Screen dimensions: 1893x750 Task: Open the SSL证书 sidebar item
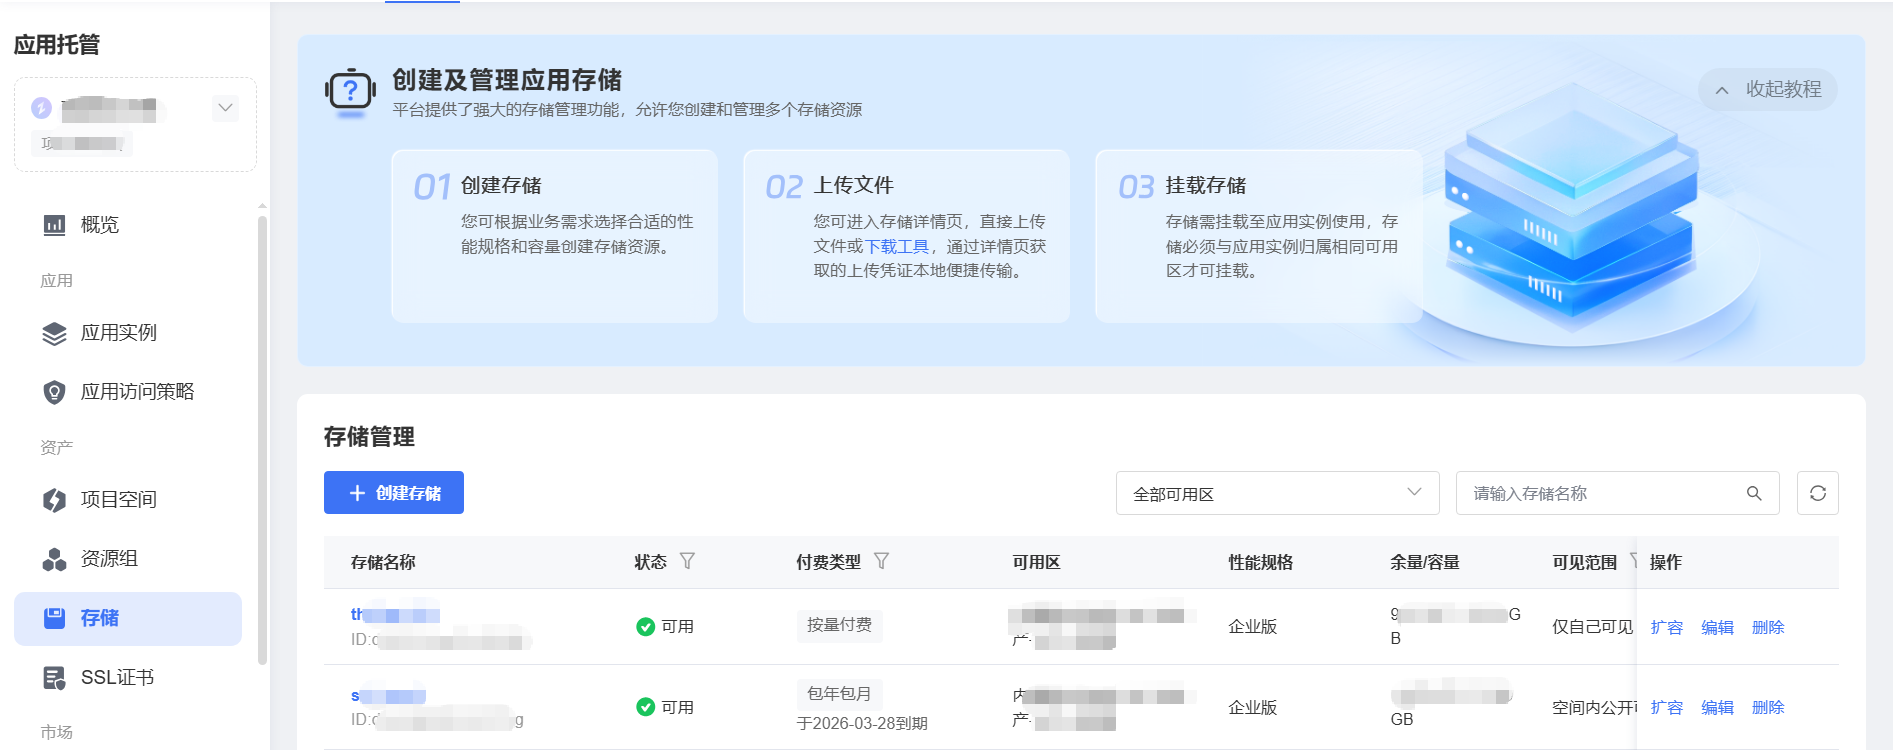click(x=117, y=678)
